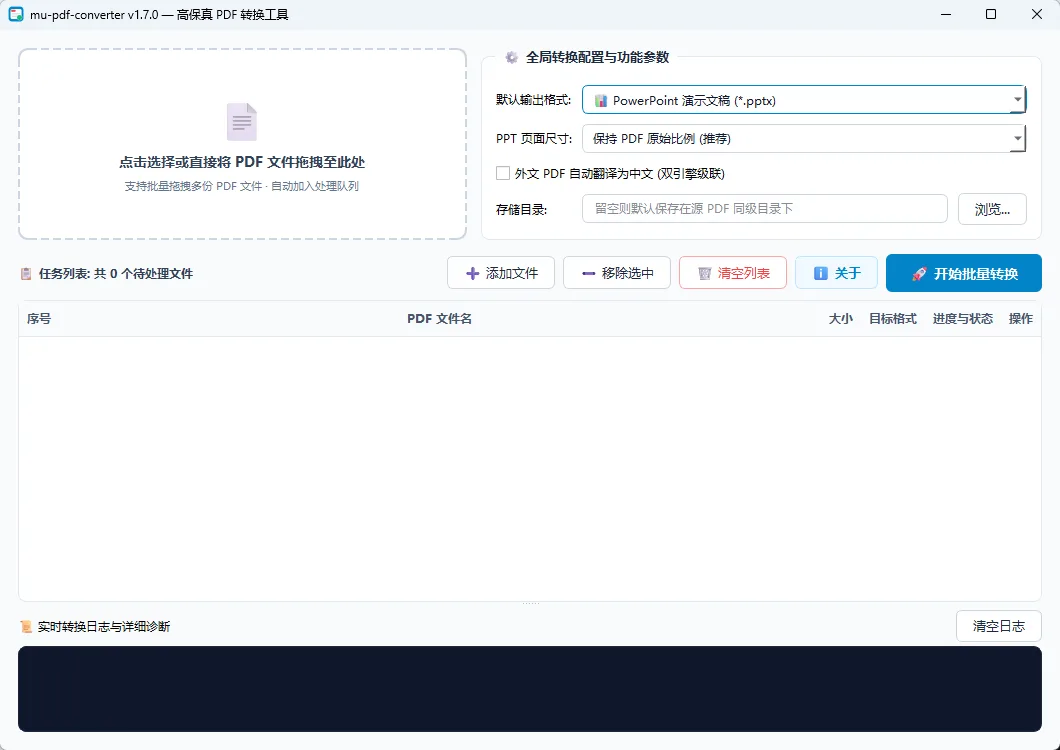The width and height of the screenshot is (1060, 750).
Task: Minimize the mu-pdf-converter window
Action: coord(946,14)
